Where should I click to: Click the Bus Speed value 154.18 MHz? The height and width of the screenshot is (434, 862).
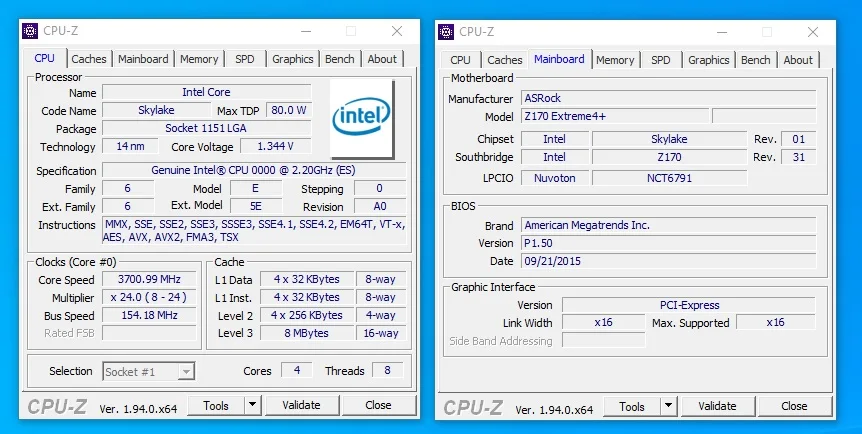coord(149,315)
